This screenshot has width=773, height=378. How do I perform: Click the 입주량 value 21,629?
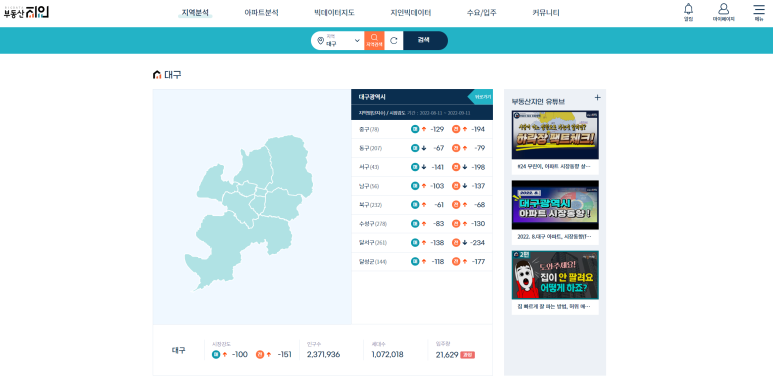(447, 354)
